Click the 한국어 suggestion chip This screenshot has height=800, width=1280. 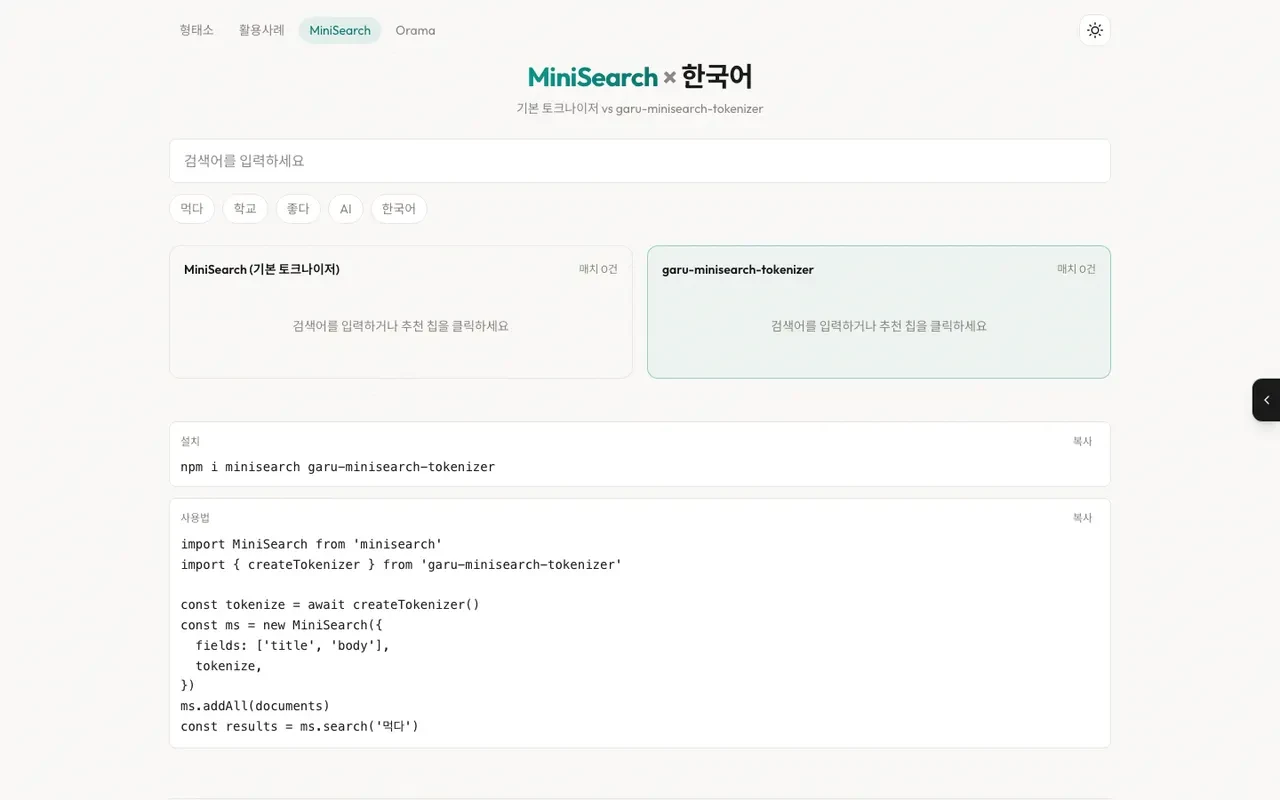[x=399, y=209]
